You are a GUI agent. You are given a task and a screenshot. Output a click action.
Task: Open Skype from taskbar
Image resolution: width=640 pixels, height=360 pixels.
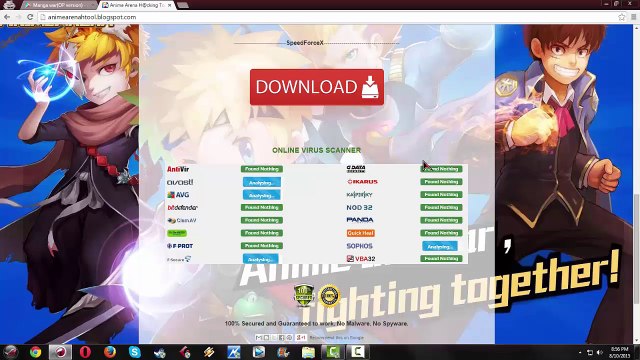point(134,352)
